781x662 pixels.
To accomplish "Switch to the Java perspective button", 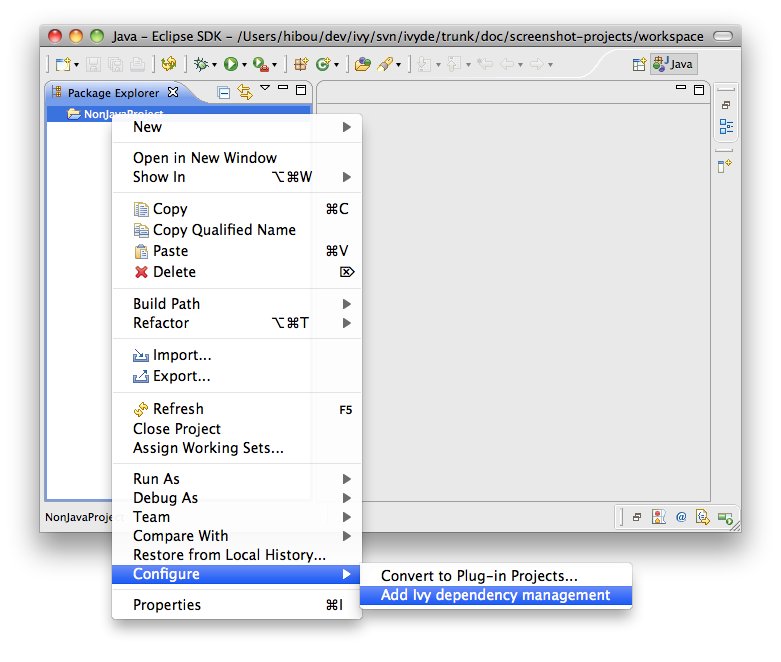I will 673,64.
